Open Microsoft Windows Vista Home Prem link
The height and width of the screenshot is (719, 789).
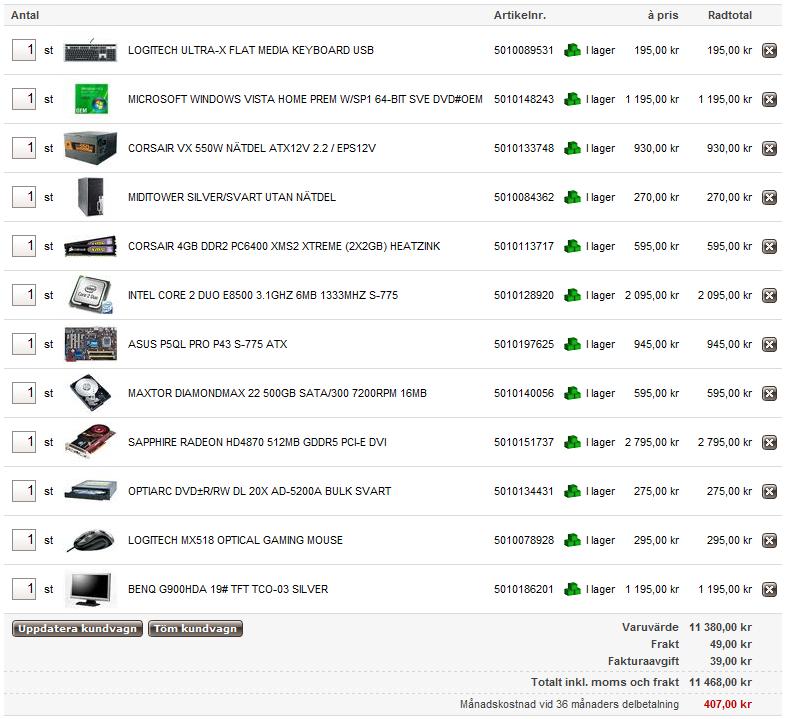tap(305, 99)
